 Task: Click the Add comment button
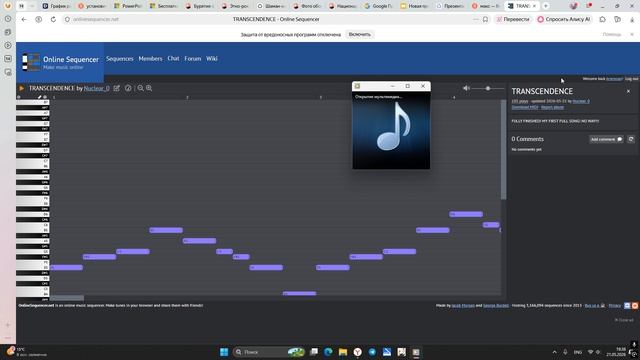click(606, 139)
